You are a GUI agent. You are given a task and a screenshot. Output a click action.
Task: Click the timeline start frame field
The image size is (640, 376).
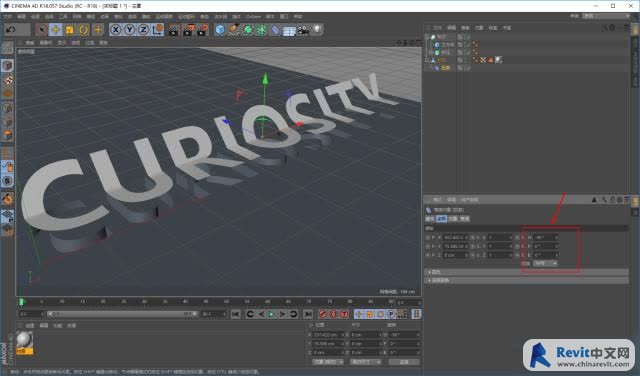[31, 314]
